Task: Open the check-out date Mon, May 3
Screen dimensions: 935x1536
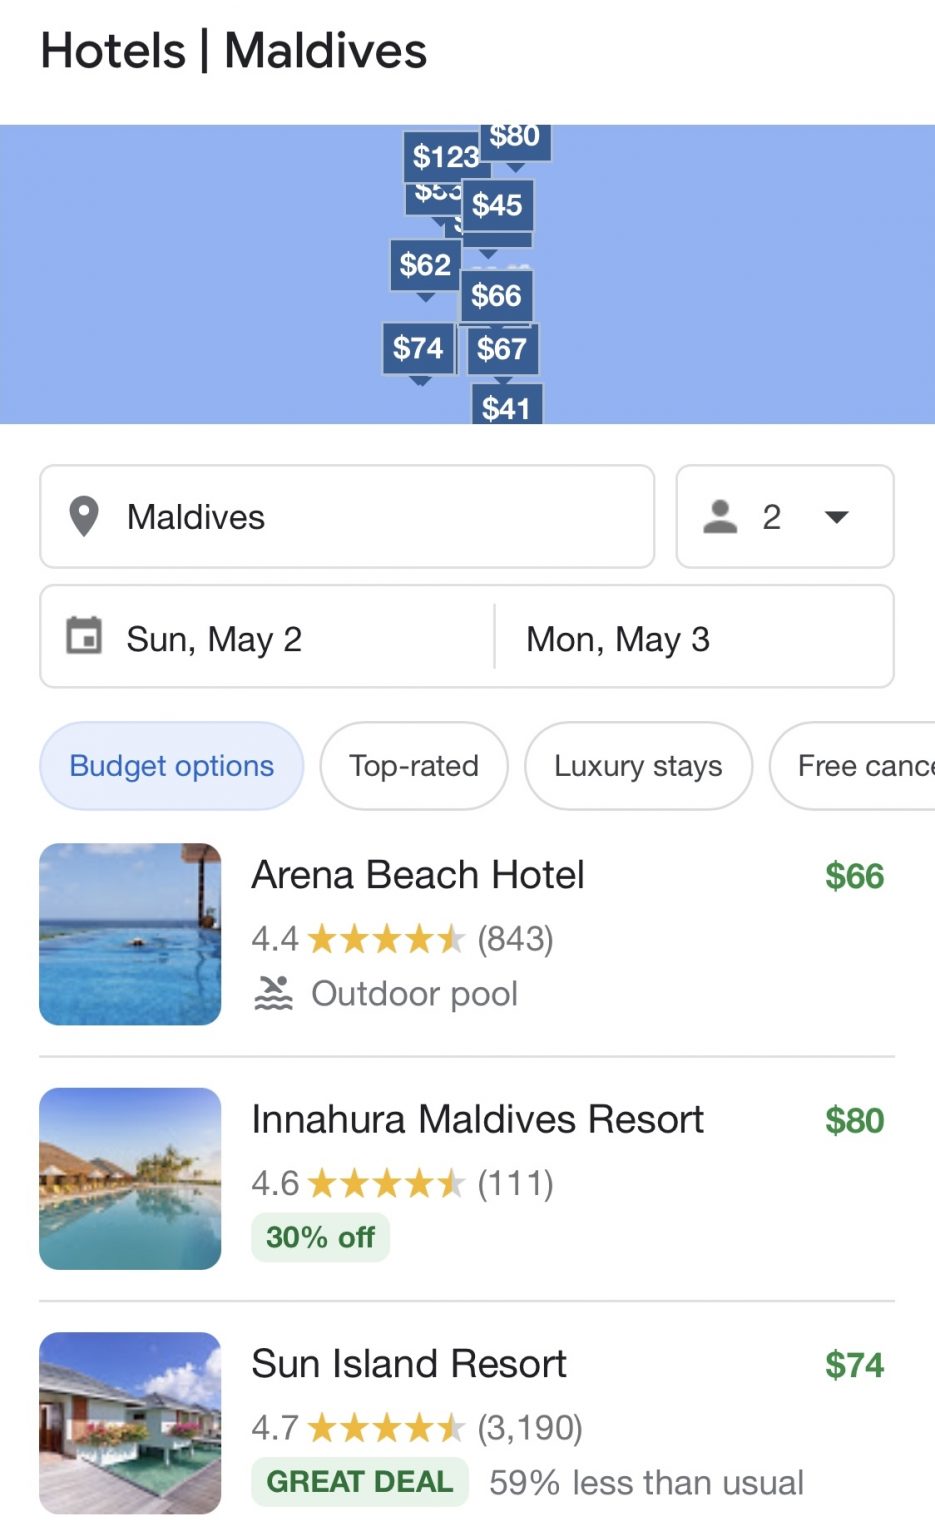Action: (x=694, y=638)
